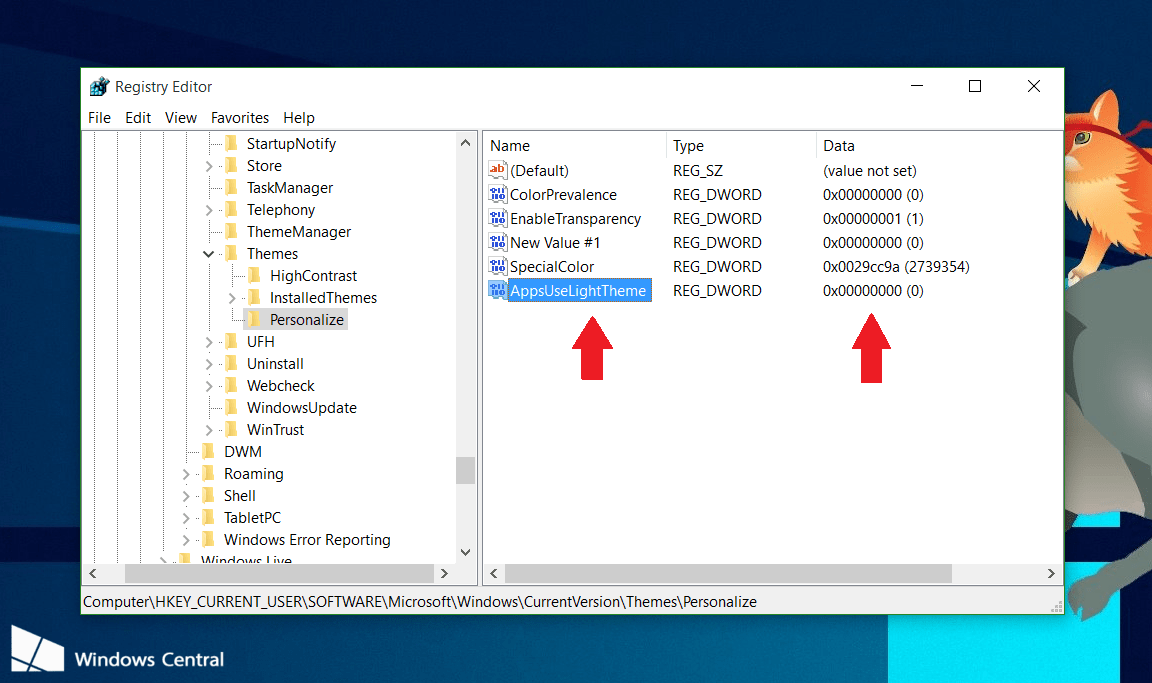This screenshot has height=683, width=1152.
Task: Click the DWORD icon beside SpecialColor
Action: point(497,266)
